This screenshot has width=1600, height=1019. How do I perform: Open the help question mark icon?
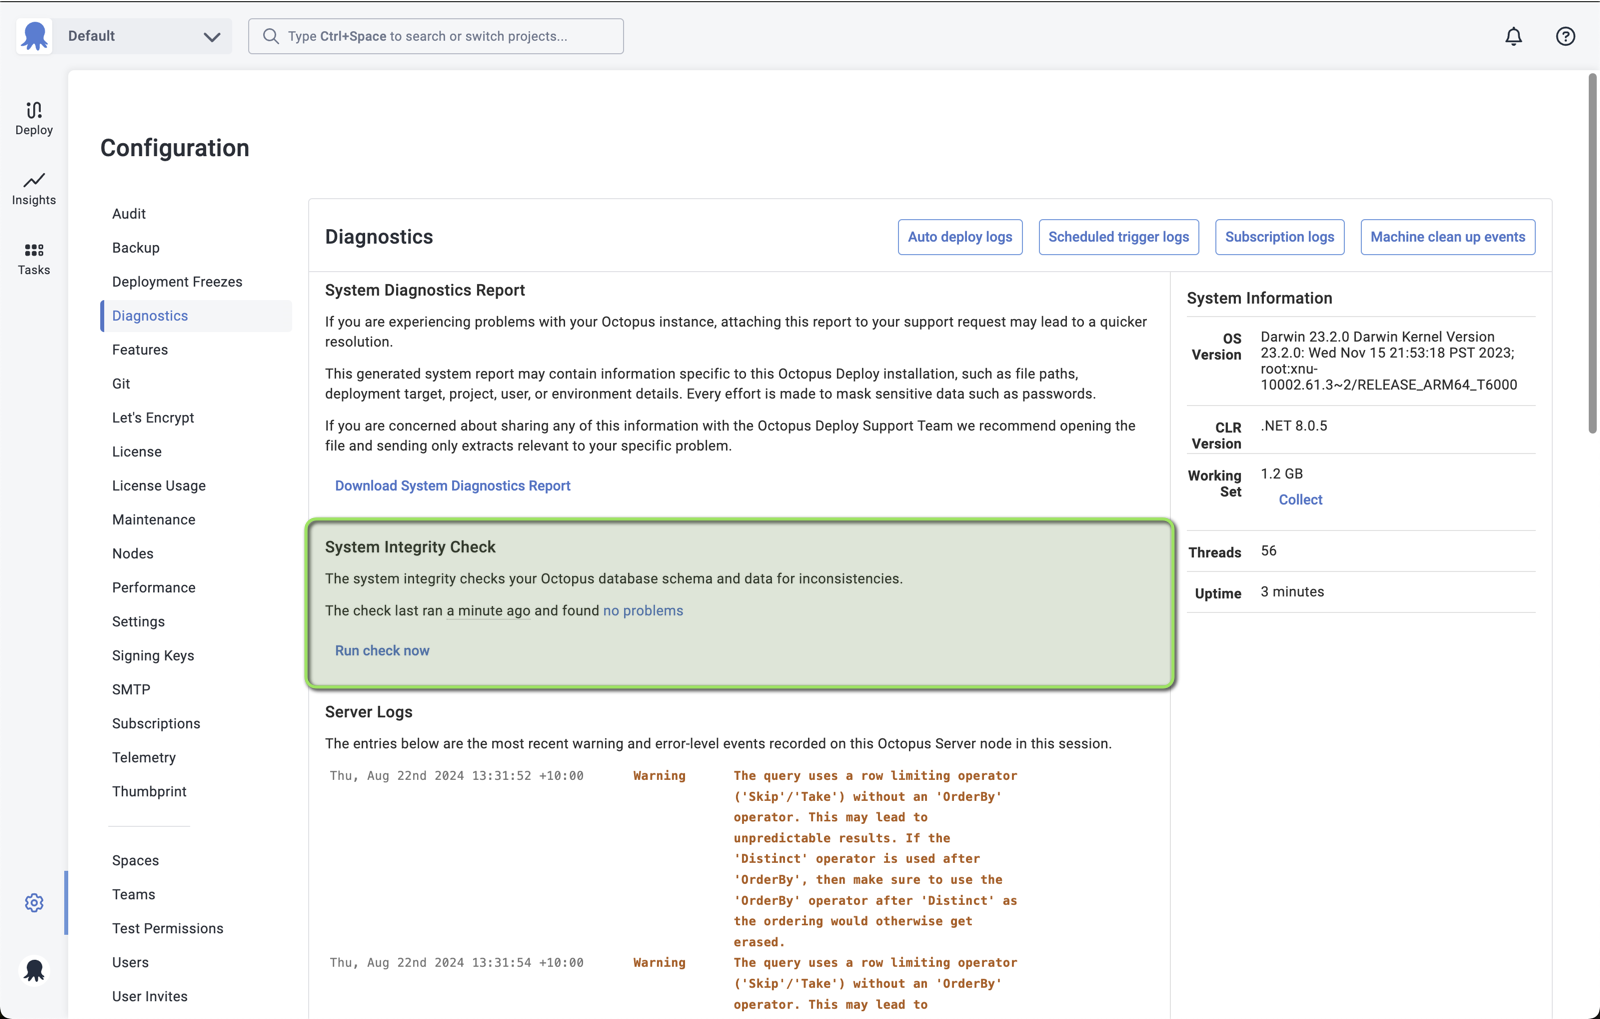pyautogui.click(x=1565, y=36)
